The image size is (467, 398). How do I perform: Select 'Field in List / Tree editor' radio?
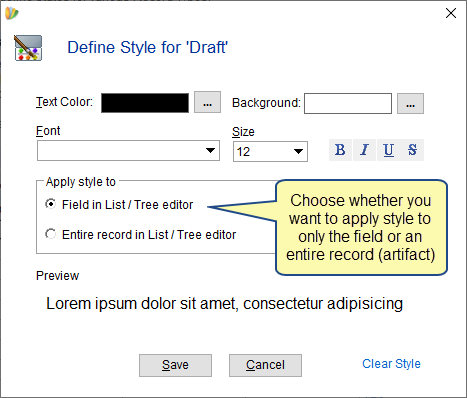(x=51, y=204)
